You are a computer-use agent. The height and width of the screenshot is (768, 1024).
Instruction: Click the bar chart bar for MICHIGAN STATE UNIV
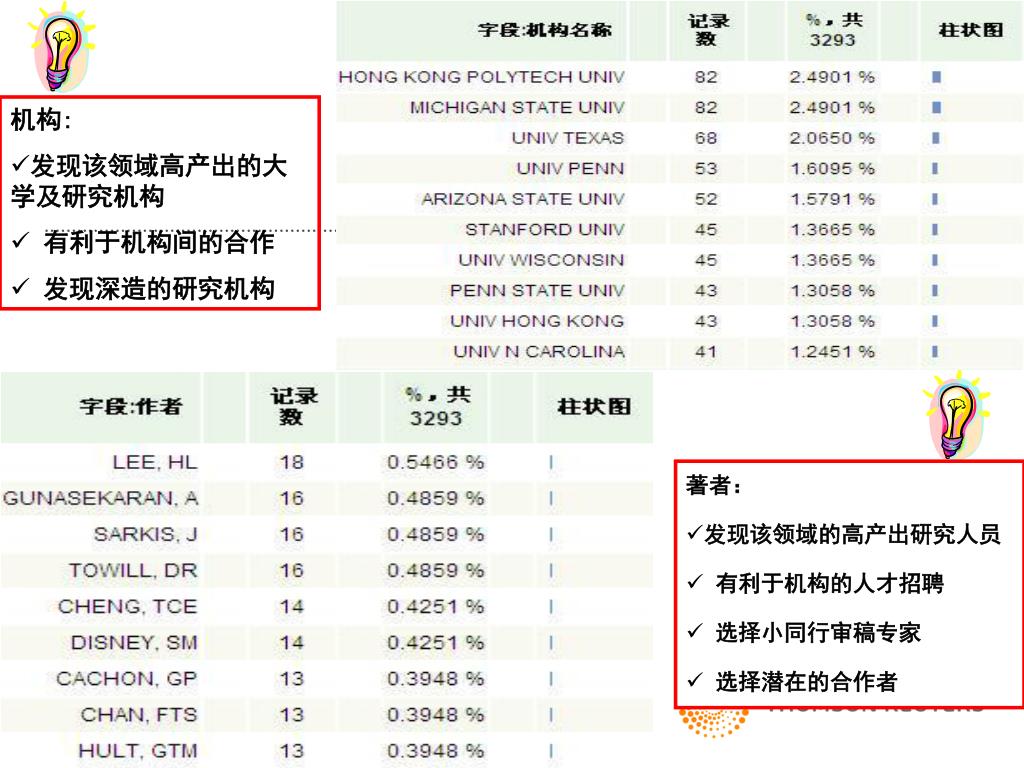click(x=936, y=107)
